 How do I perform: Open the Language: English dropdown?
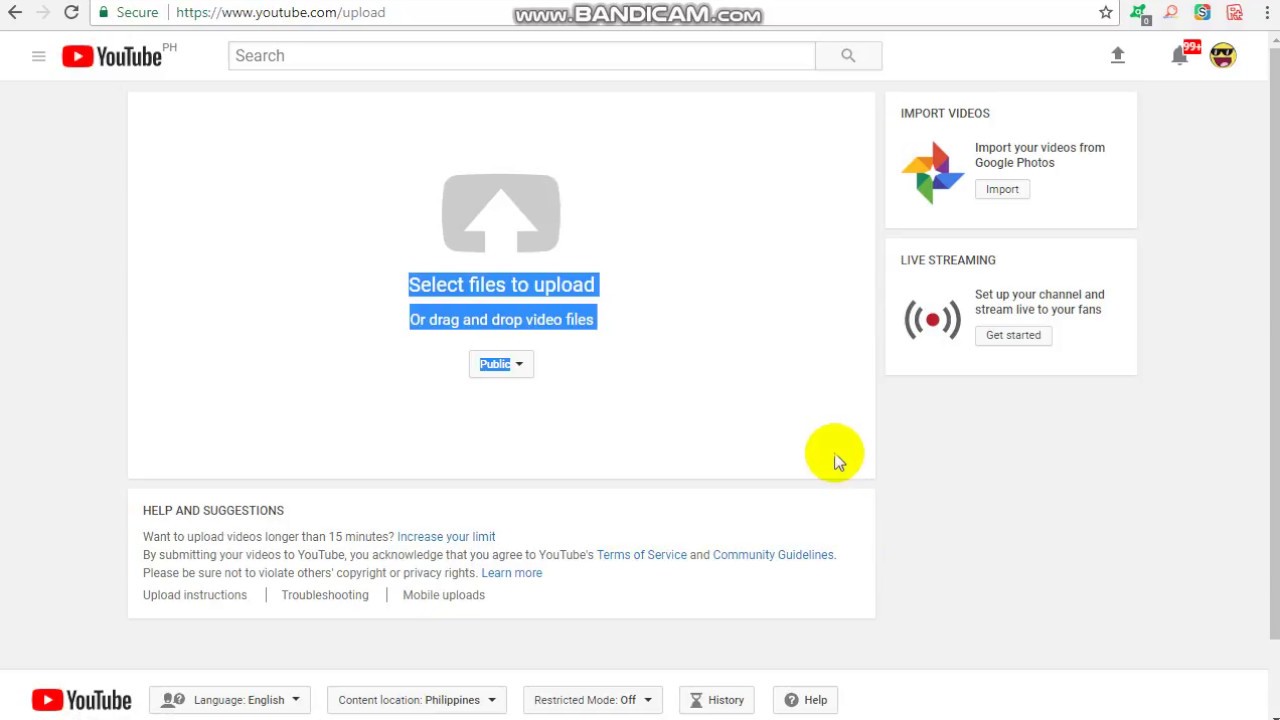[230, 700]
